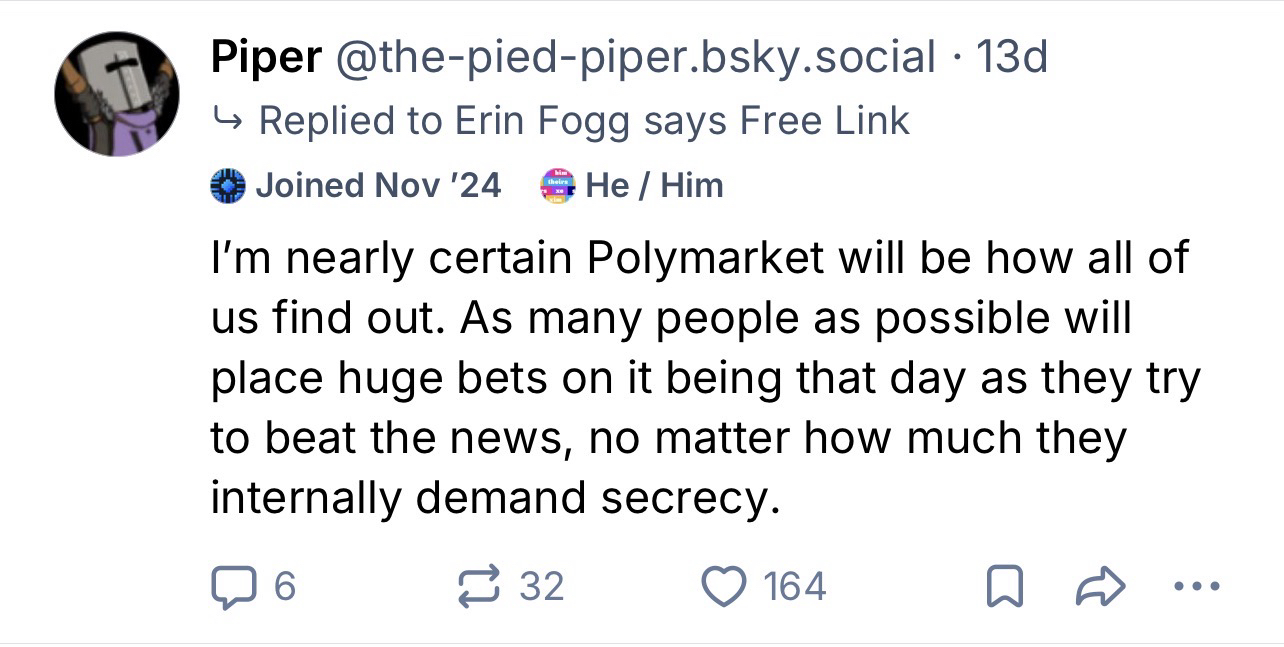This screenshot has width=1284, height=647.
Task: Click the like count 164
Action: 794,585
